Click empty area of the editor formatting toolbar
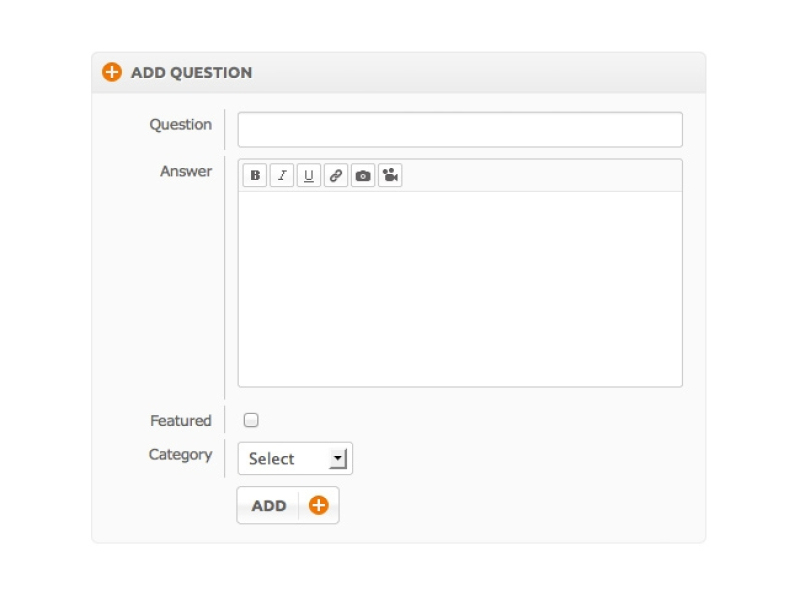This screenshot has width=800, height=600. [x=540, y=176]
